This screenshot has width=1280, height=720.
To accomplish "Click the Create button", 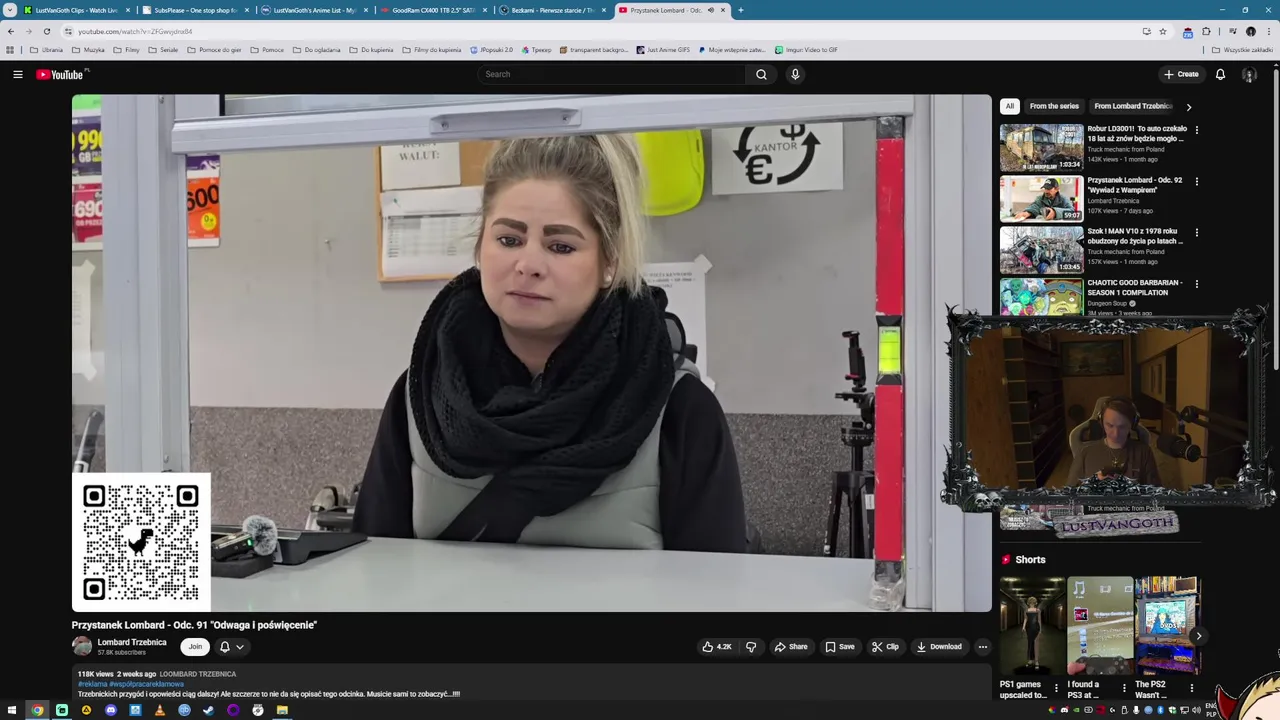I will point(1181,74).
